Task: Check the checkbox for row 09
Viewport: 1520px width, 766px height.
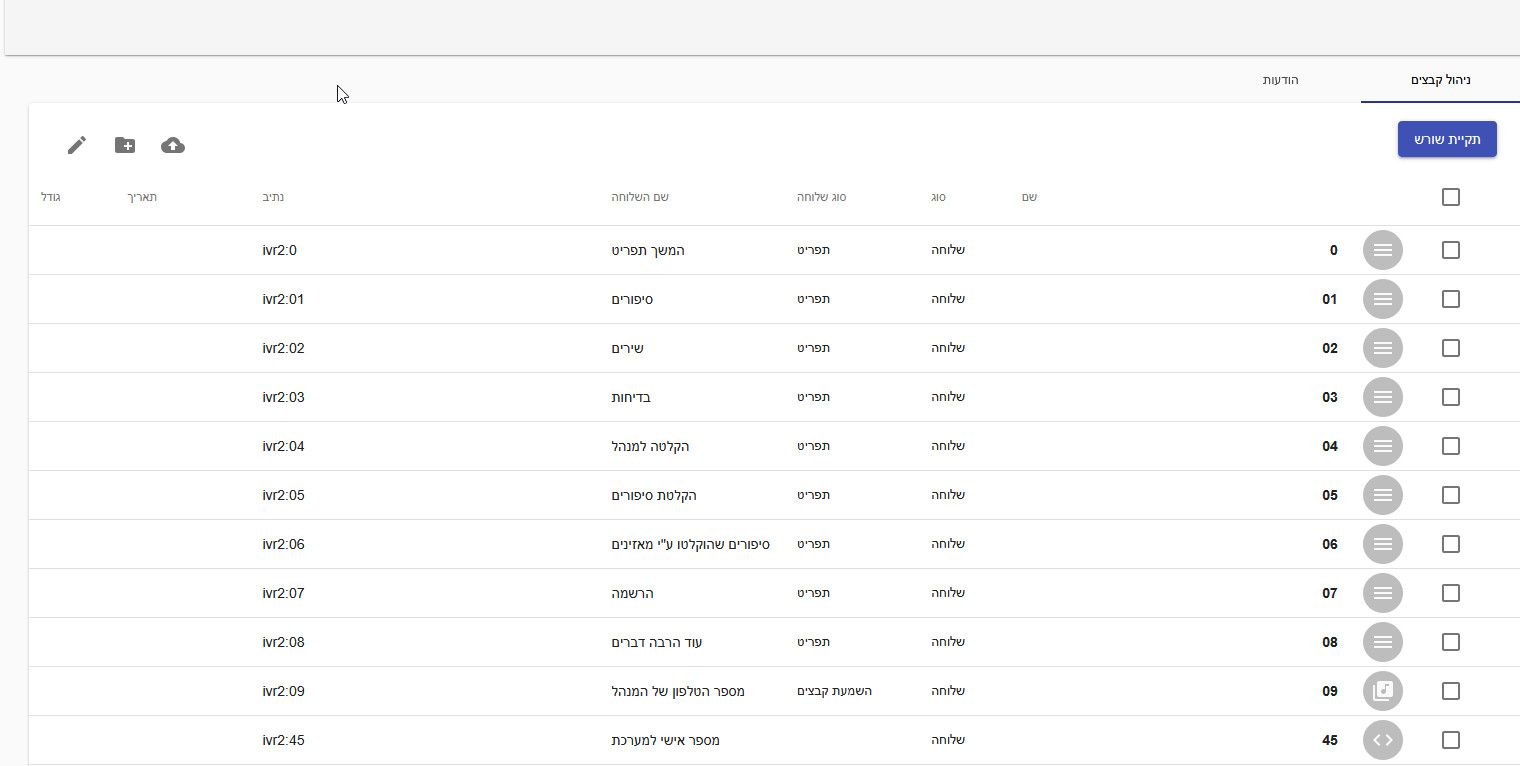Action: [1451, 691]
